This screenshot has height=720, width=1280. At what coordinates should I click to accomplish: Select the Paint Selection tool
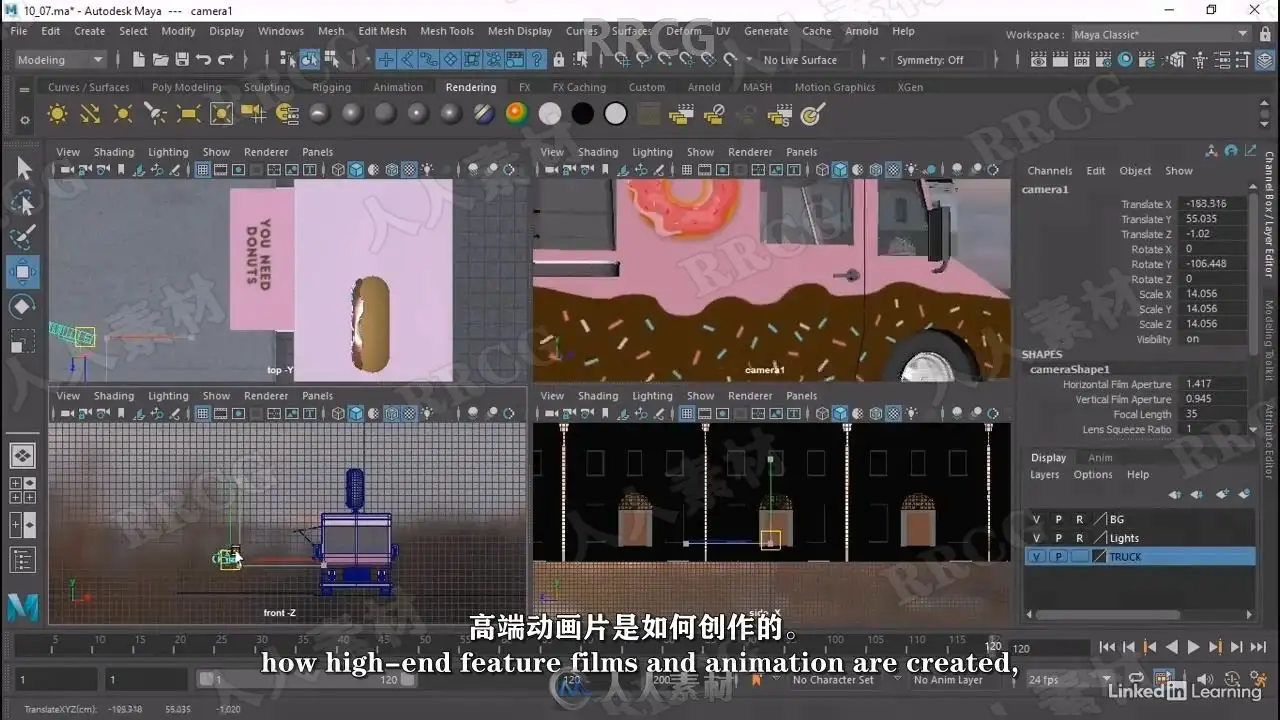[23, 238]
